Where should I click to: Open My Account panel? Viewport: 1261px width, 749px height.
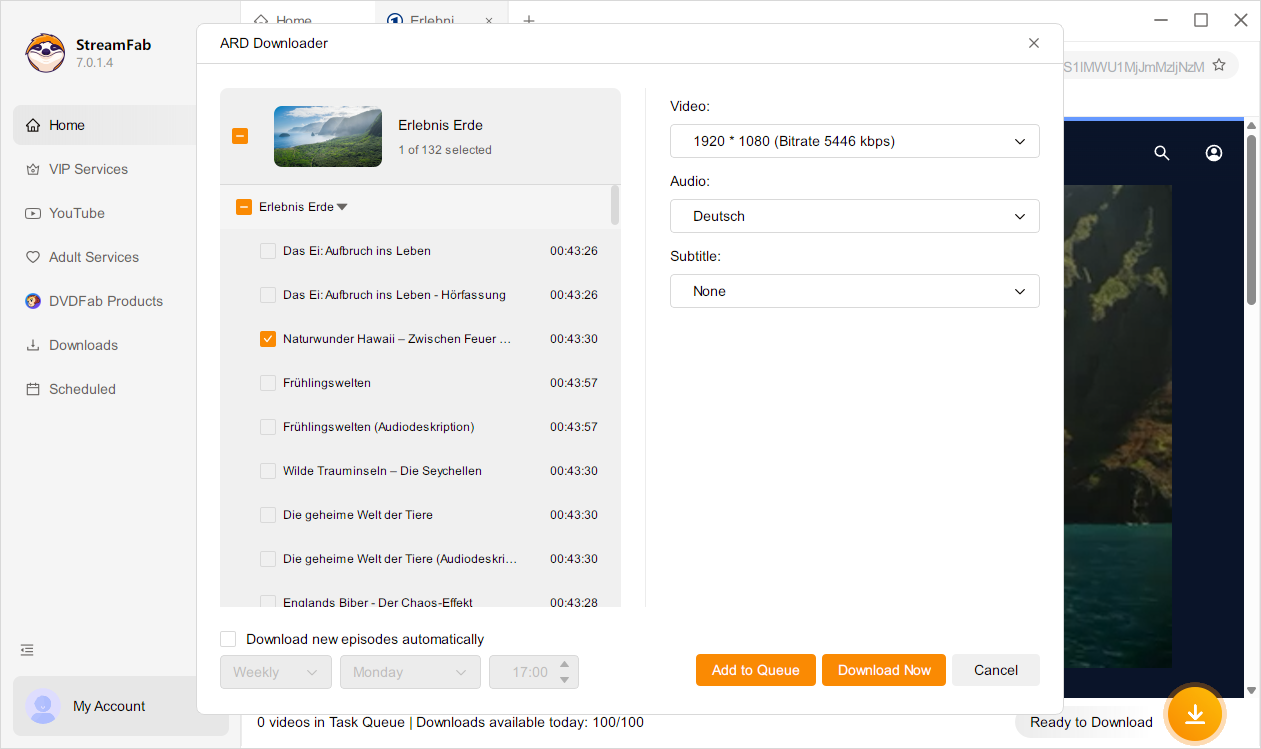108,706
